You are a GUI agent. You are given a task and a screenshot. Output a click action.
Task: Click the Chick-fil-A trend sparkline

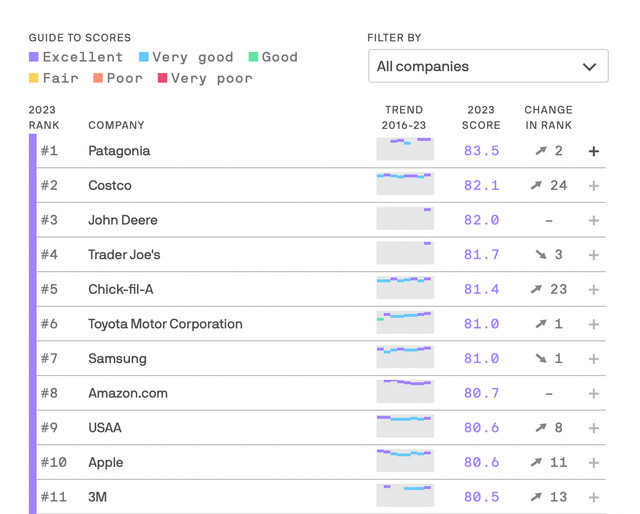(x=405, y=288)
